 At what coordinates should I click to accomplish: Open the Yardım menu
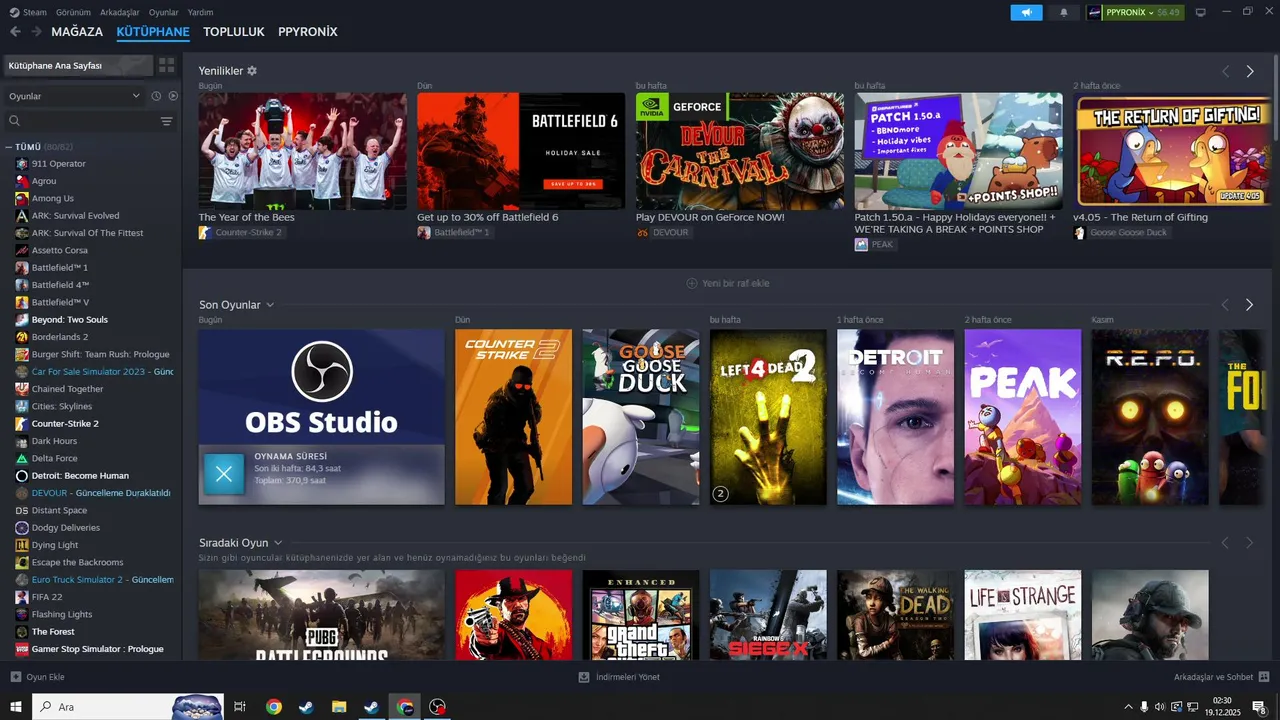(x=201, y=12)
